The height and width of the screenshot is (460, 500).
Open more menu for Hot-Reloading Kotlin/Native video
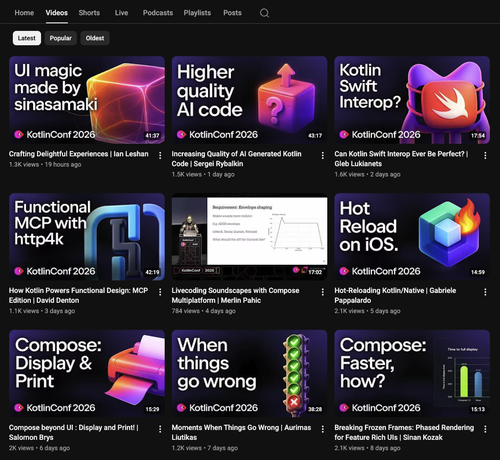tap(485, 292)
